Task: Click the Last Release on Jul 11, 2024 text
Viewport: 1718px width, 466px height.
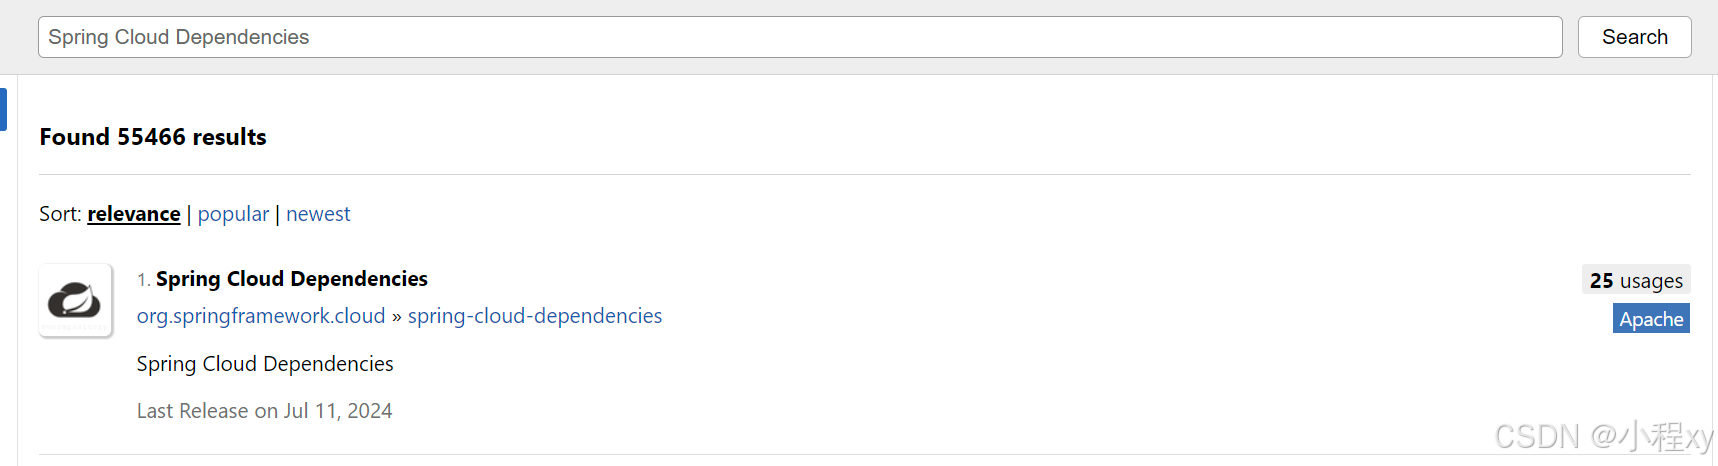Action: (264, 411)
